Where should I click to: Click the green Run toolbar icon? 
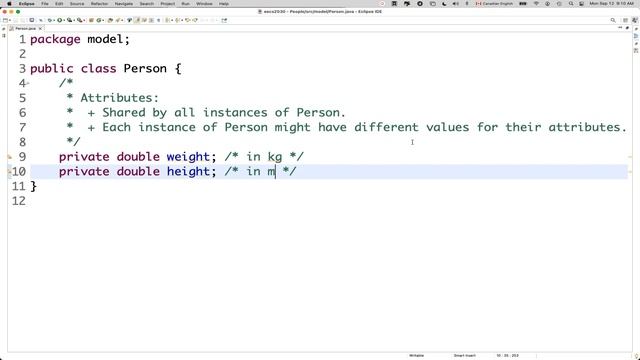(60, 20)
